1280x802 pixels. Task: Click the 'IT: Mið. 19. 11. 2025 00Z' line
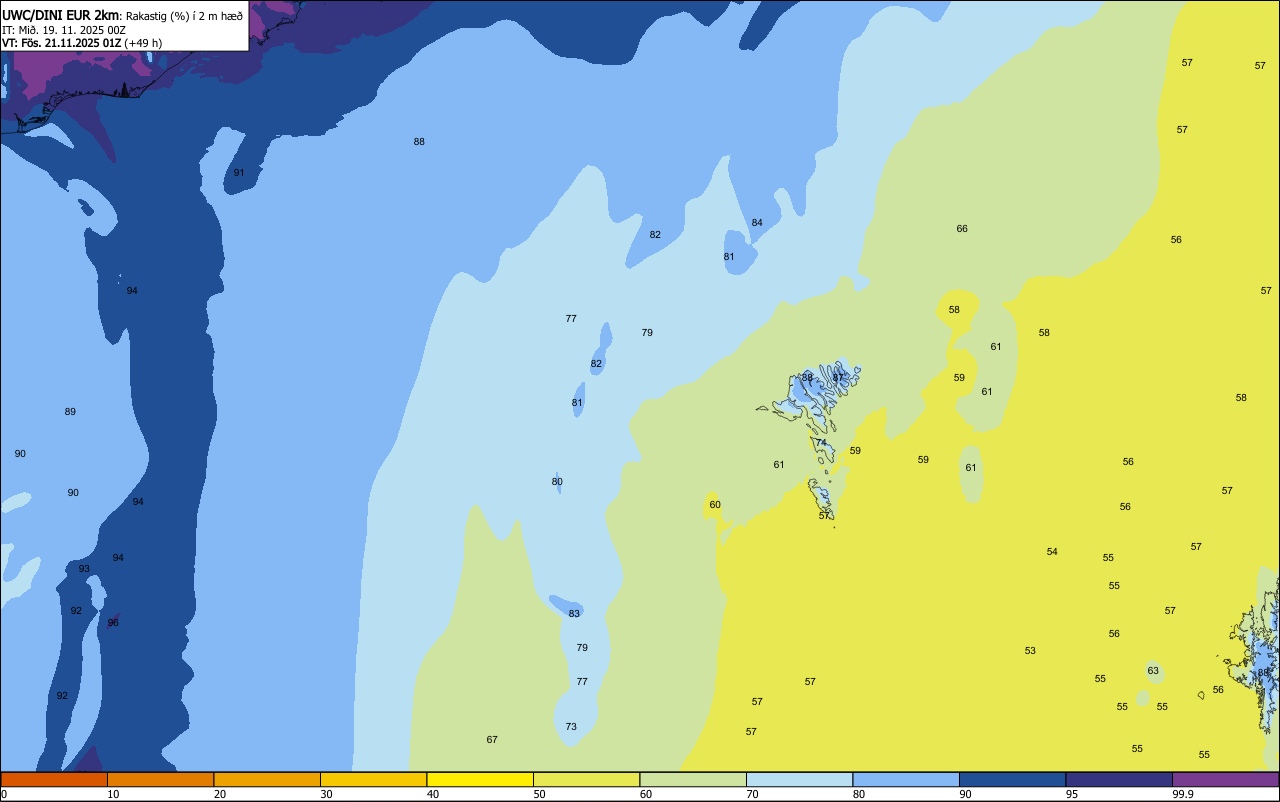click(x=63, y=30)
